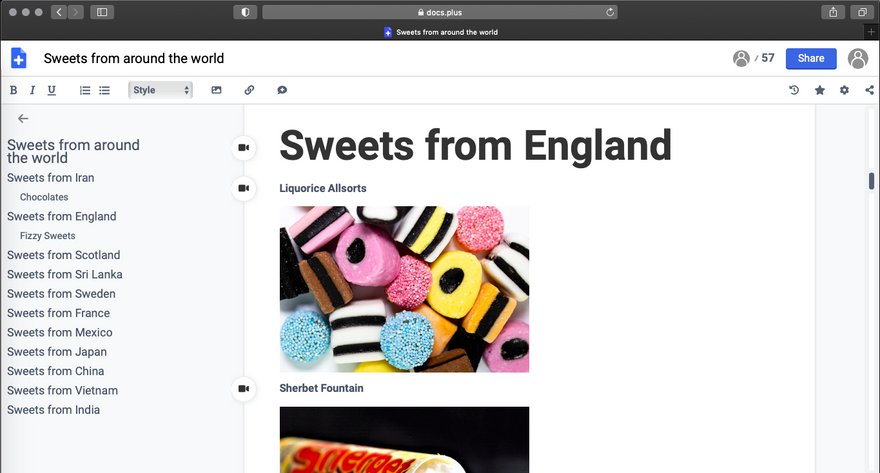This screenshot has height=473, width=880.
Task: Click the document title field
Action: 134,58
